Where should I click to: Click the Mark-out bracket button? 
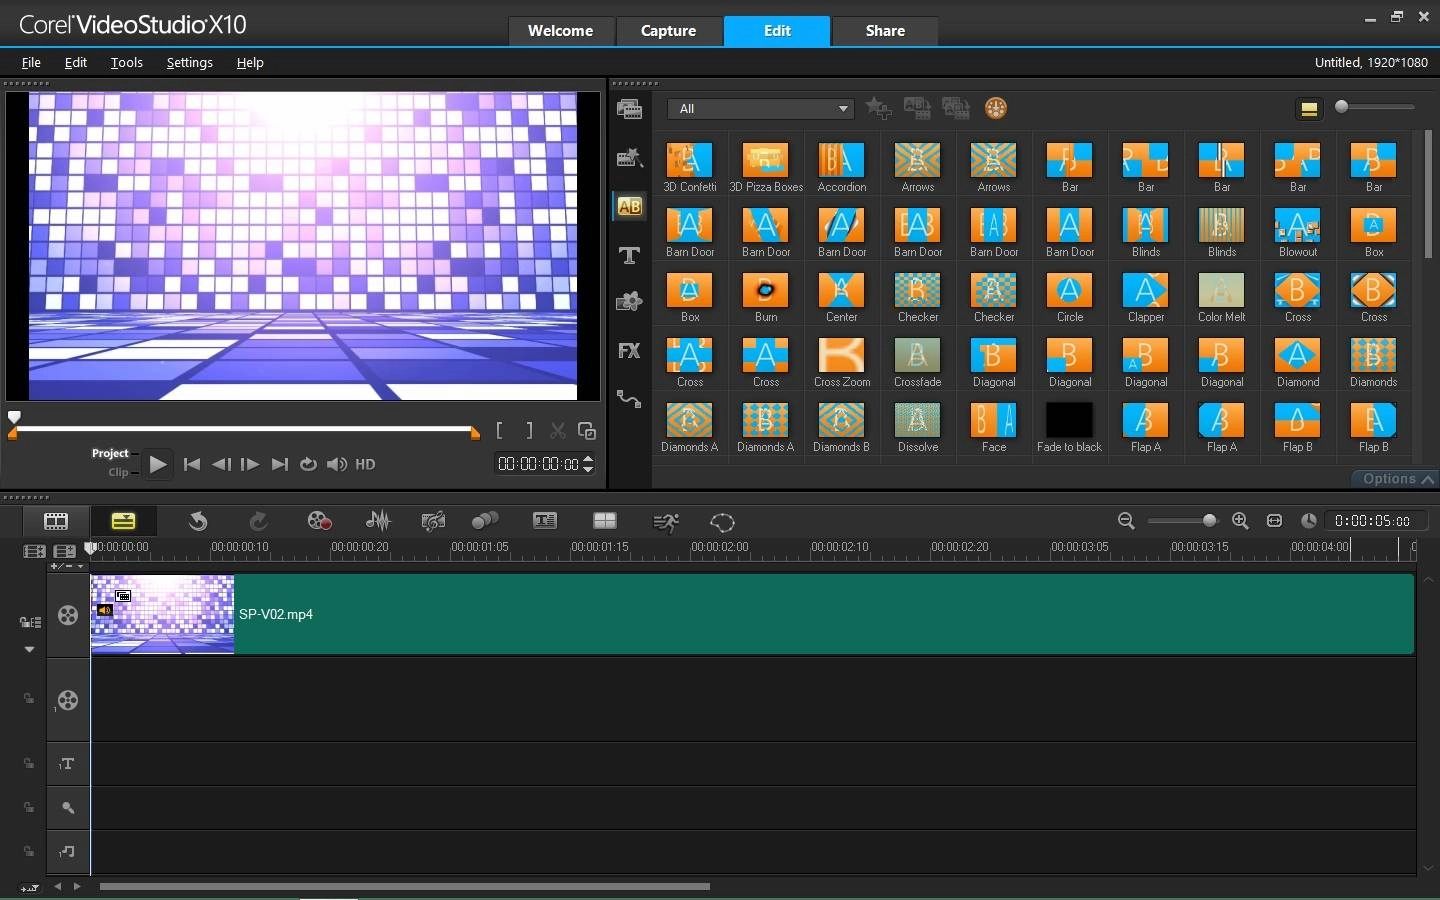(529, 431)
